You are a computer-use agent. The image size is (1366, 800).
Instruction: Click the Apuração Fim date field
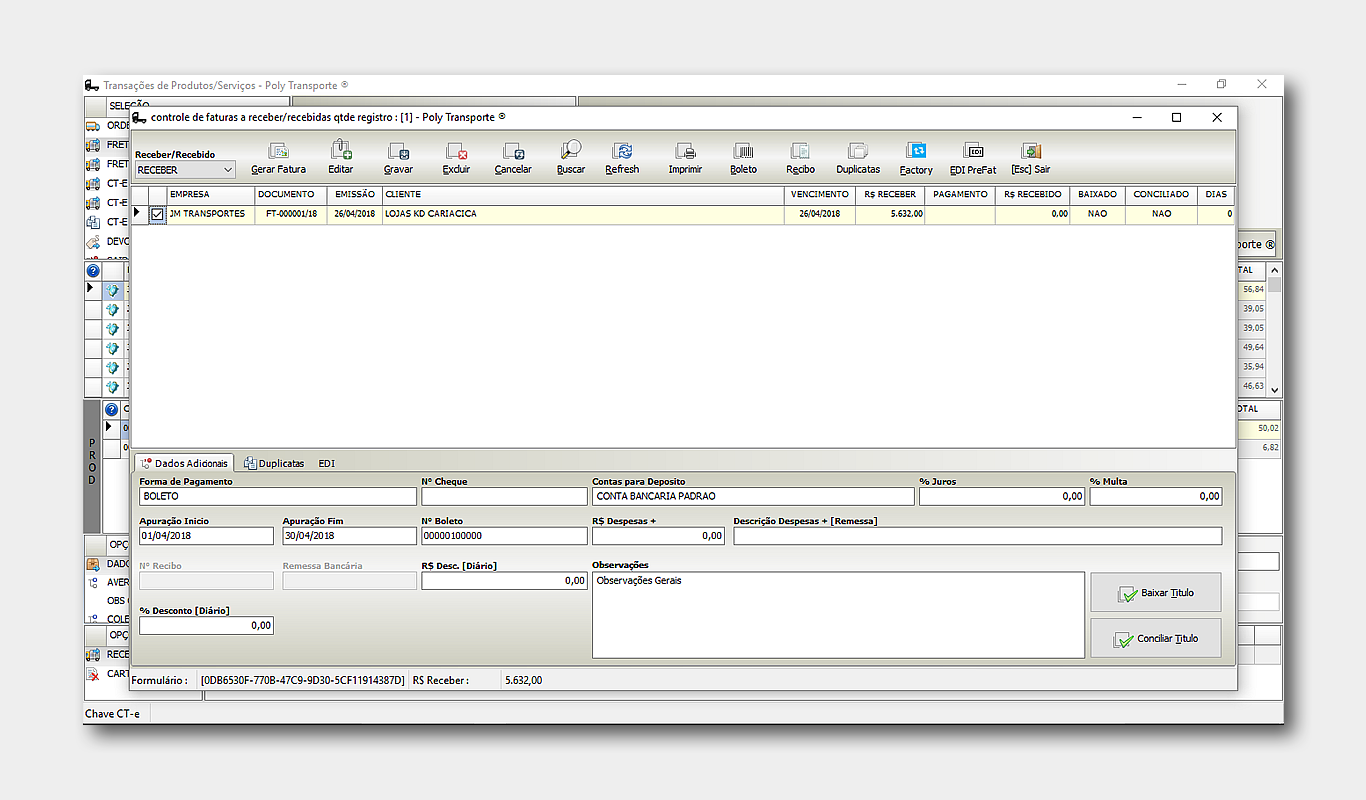click(350, 536)
